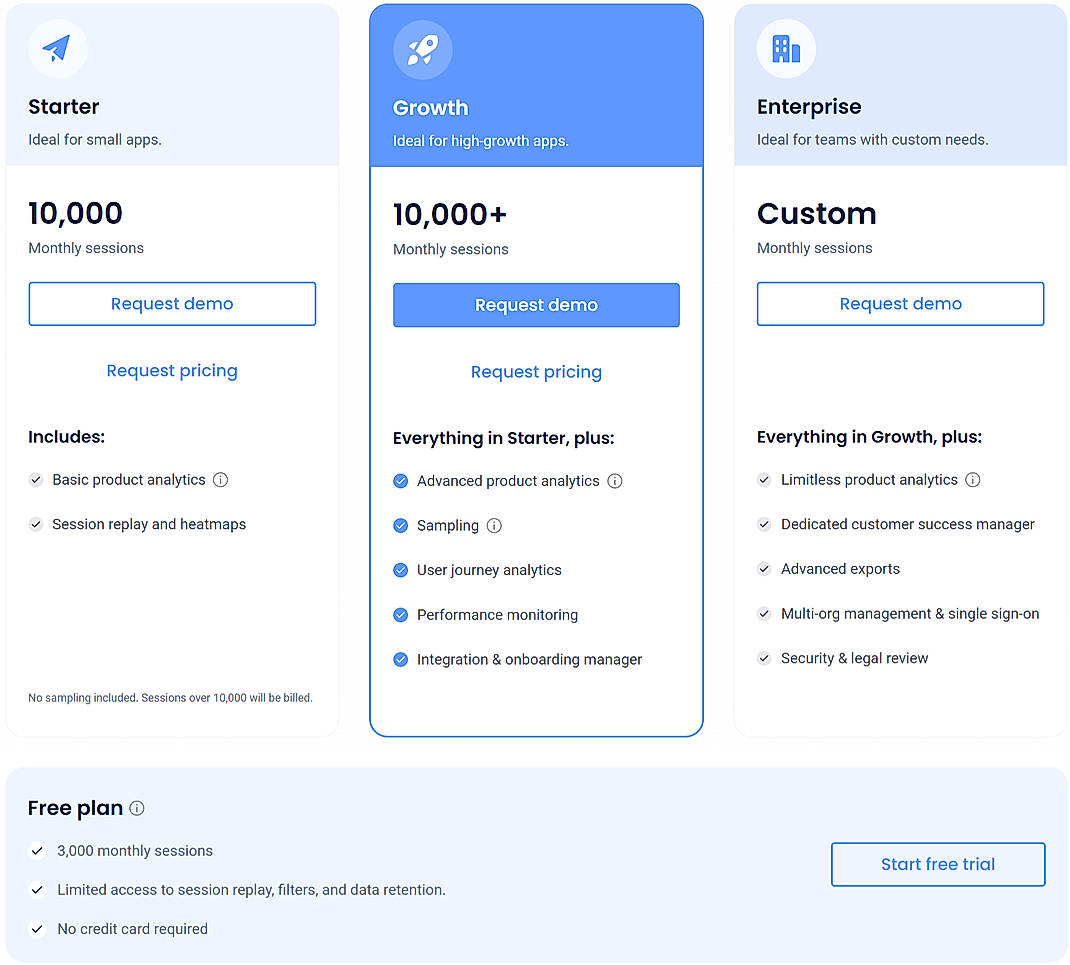Click the Free plan heading
The height and width of the screenshot is (965, 1070).
pyautogui.click(x=74, y=808)
